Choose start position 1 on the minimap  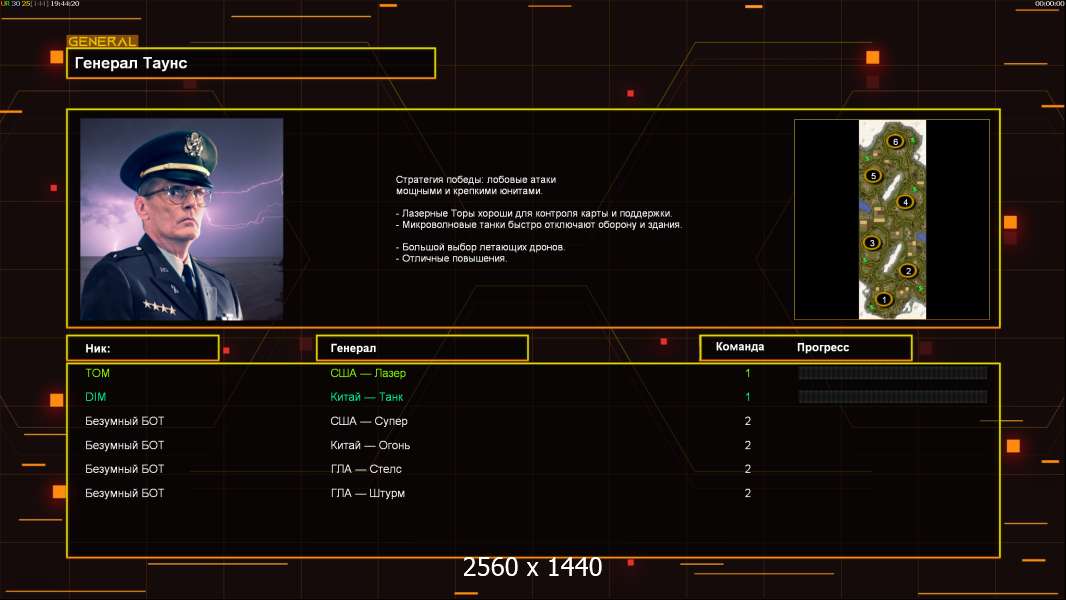pyautogui.click(x=884, y=299)
